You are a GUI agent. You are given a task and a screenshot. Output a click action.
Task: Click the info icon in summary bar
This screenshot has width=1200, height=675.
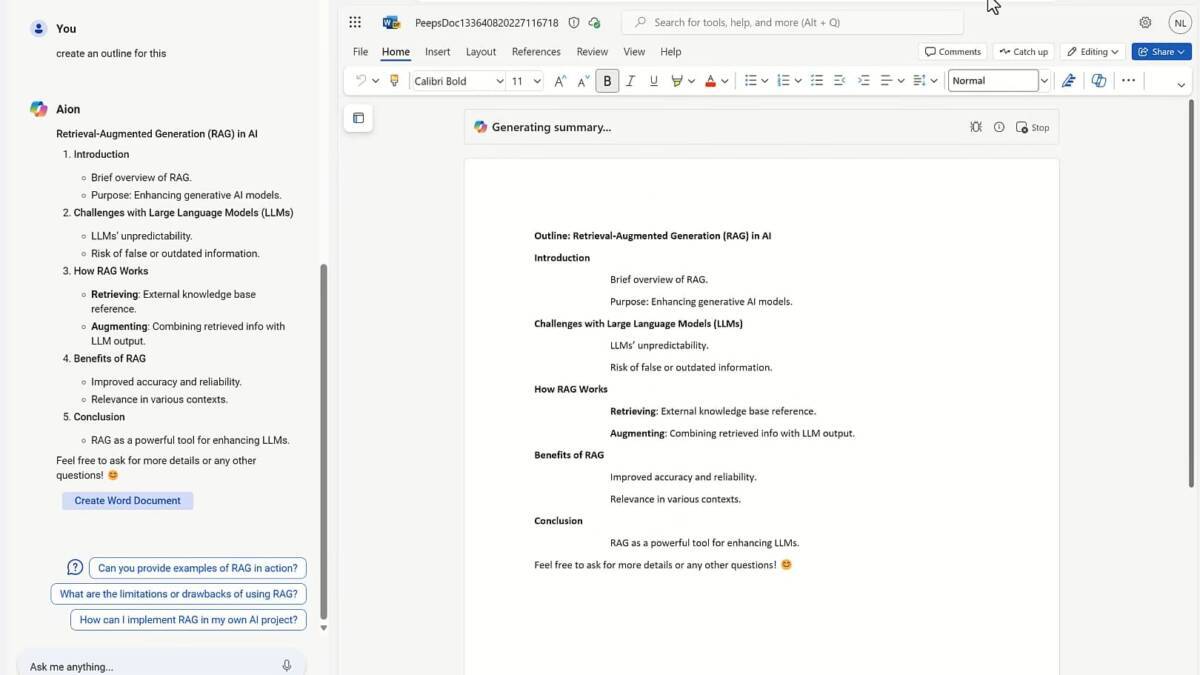[999, 127]
